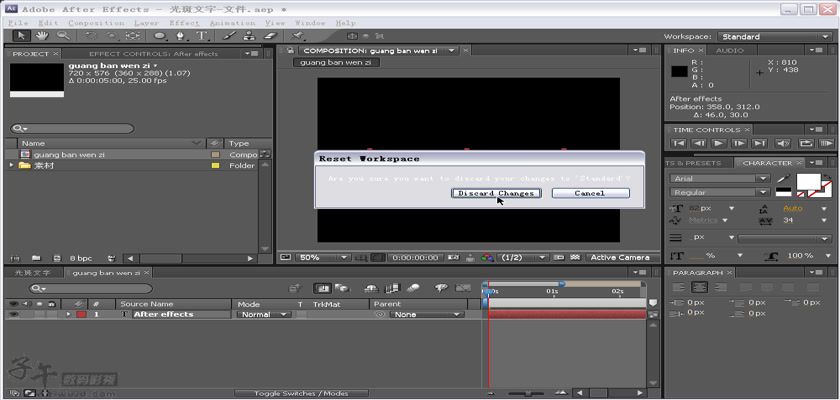The height and width of the screenshot is (400, 840).
Task: Select the Eraser tool
Action: [x=270, y=36]
